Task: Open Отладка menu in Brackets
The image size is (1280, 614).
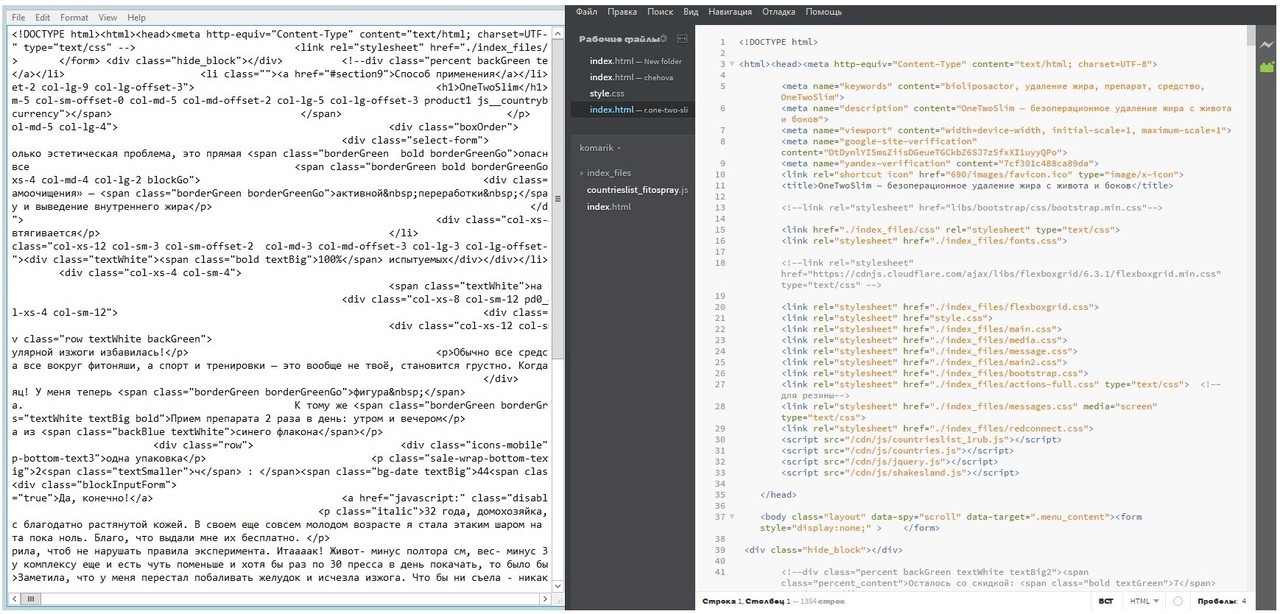Action: point(780,12)
